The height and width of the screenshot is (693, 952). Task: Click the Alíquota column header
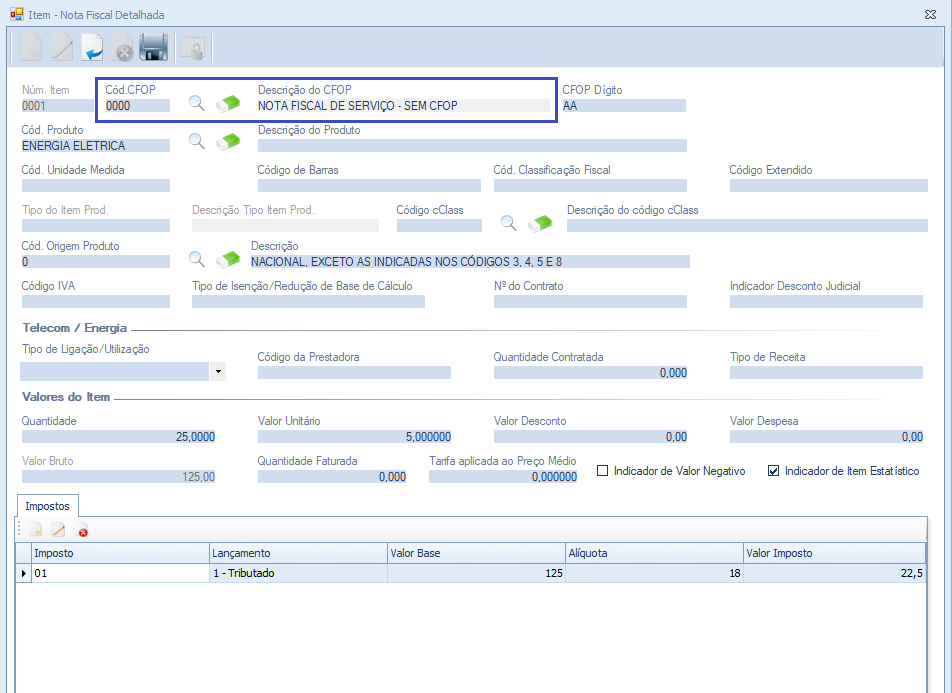click(x=653, y=553)
